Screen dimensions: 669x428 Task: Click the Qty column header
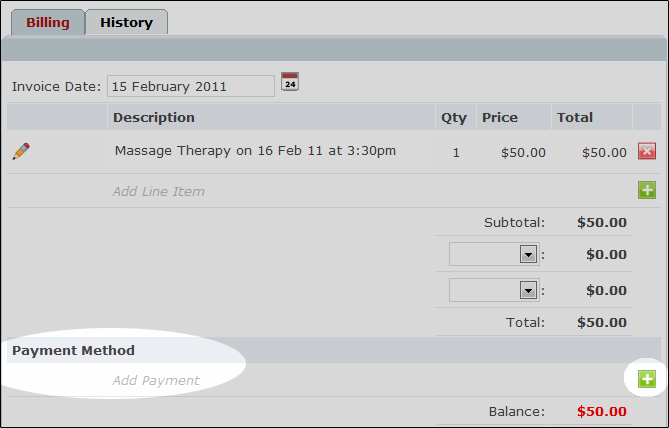coord(454,118)
